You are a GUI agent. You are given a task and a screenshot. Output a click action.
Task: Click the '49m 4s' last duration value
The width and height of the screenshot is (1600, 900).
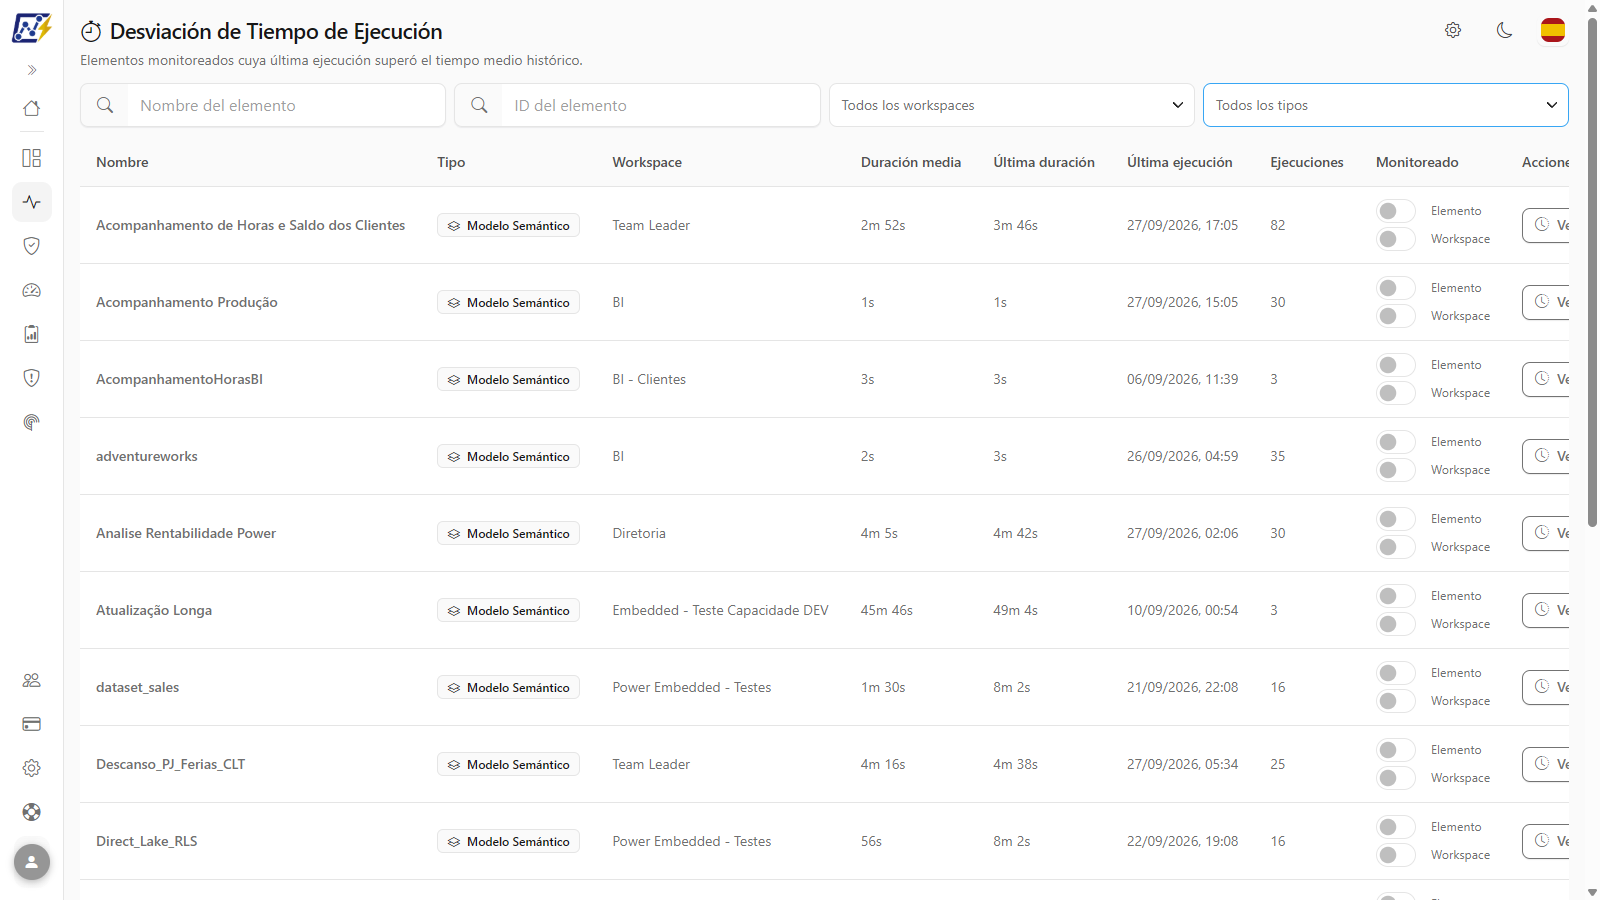(1015, 610)
